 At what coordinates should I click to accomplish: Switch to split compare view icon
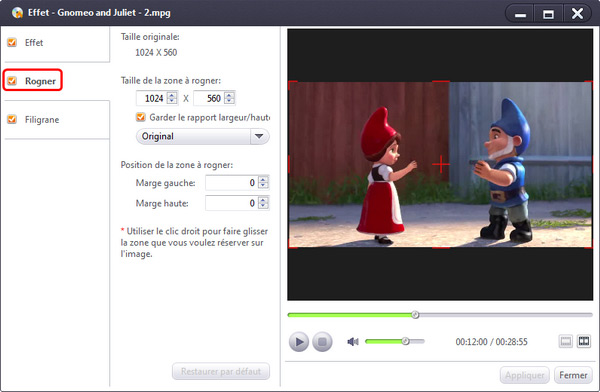click(x=584, y=341)
